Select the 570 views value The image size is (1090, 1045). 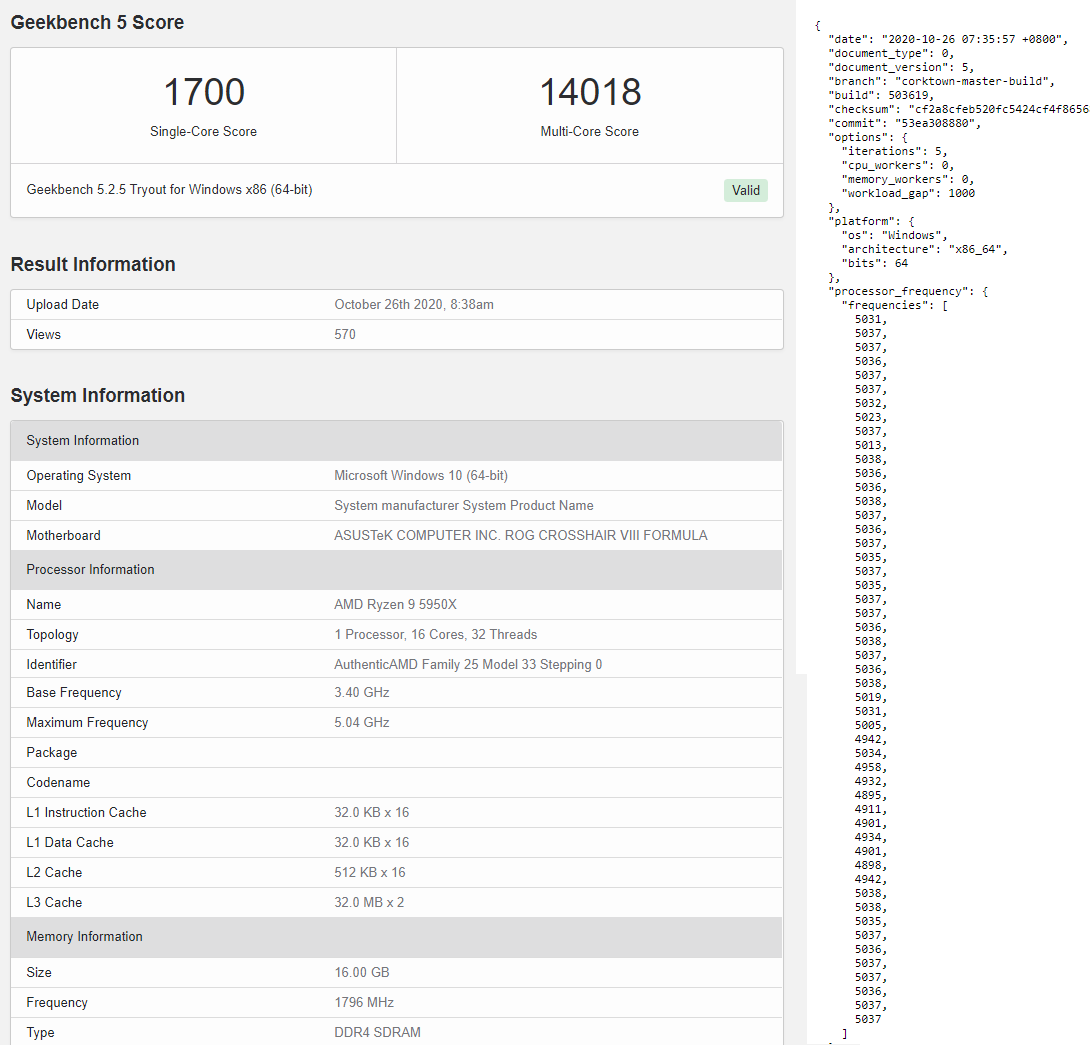point(345,334)
